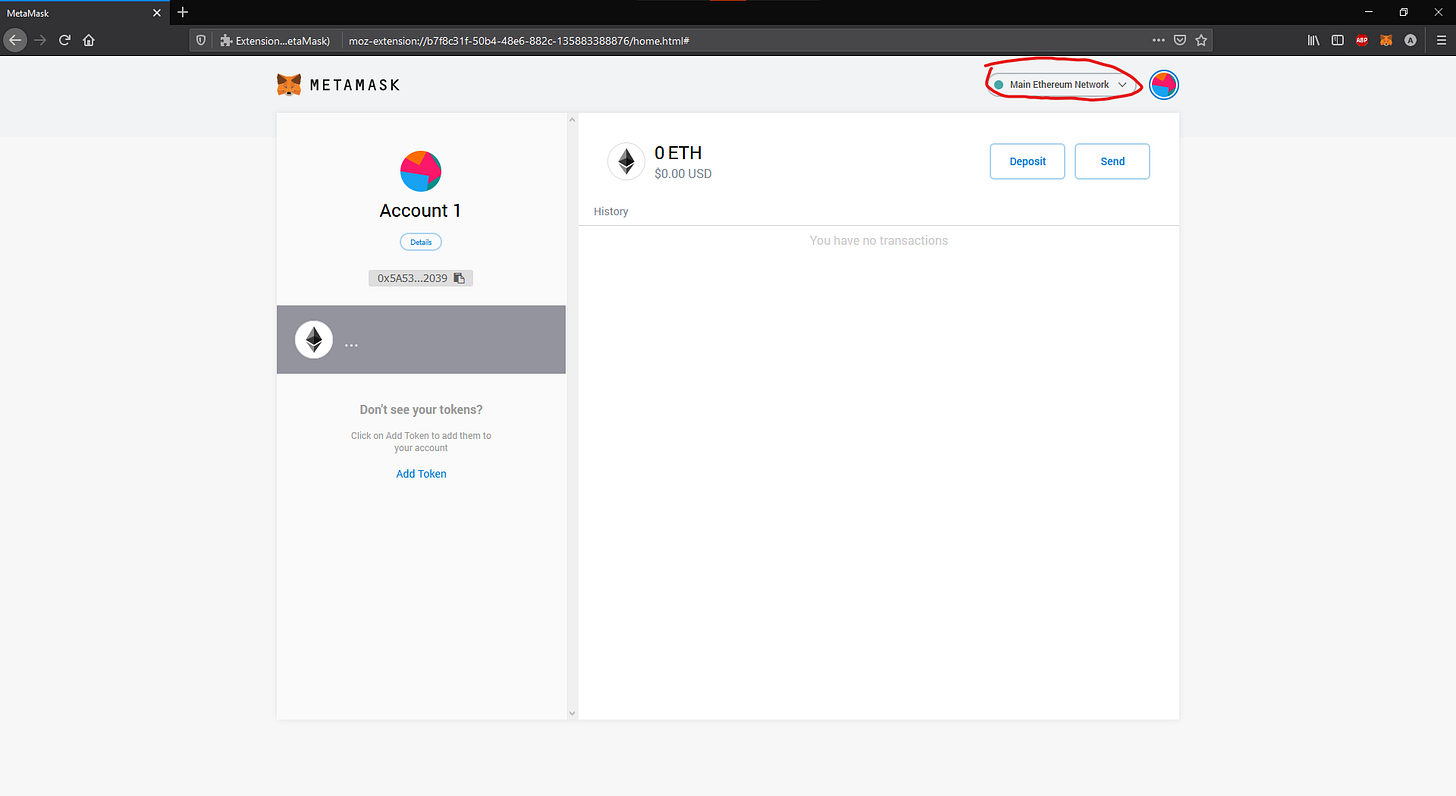Click the Ethereum icon beside 0 ETH
1456x796 pixels.
click(x=626, y=162)
